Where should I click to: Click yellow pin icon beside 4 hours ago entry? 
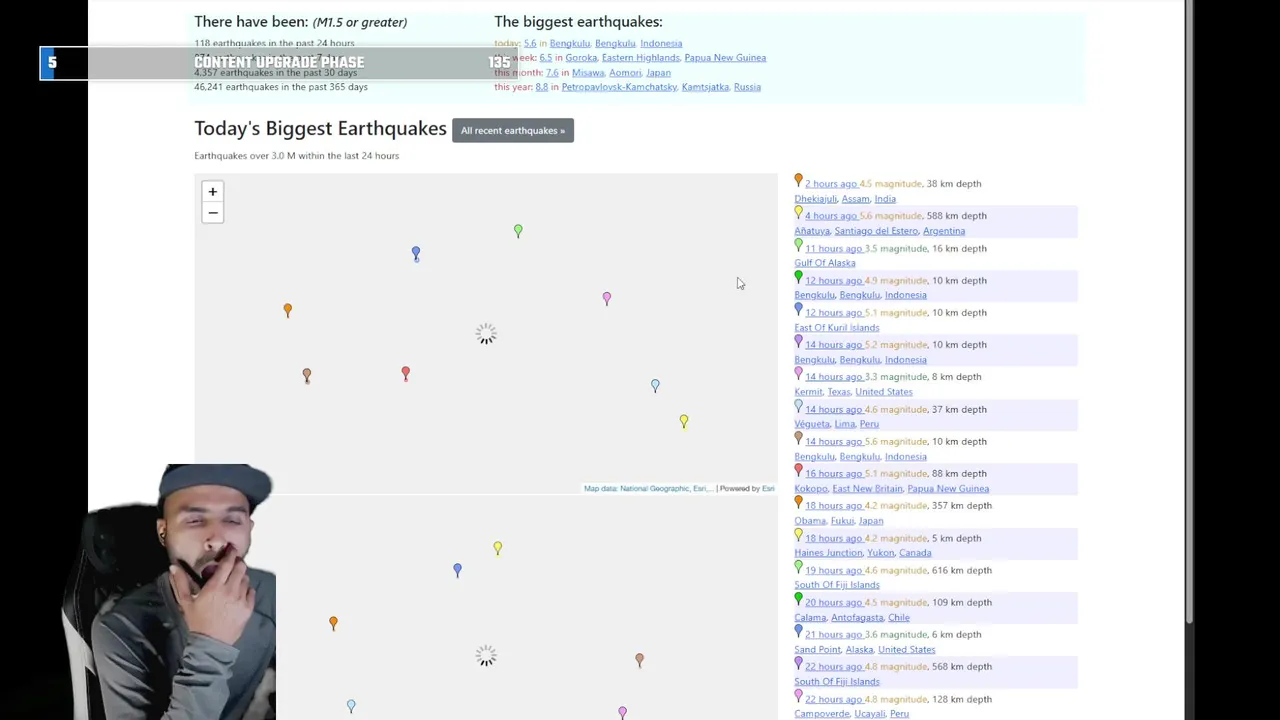point(798,212)
